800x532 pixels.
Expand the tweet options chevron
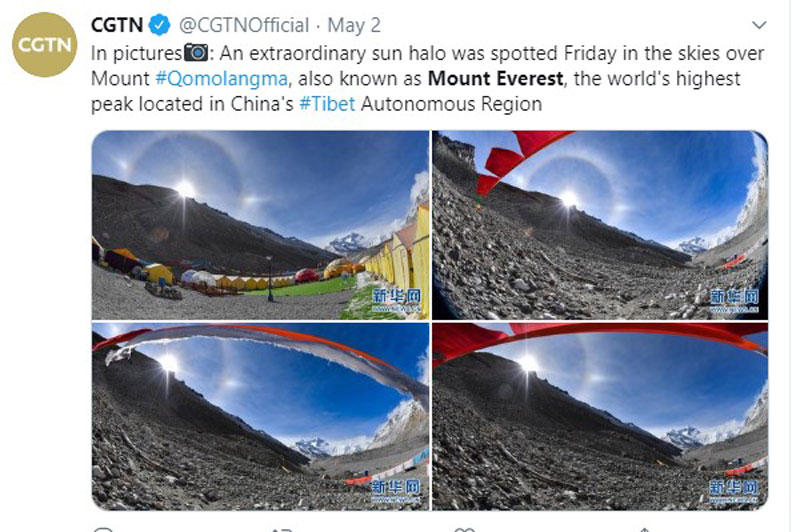pos(759,25)
